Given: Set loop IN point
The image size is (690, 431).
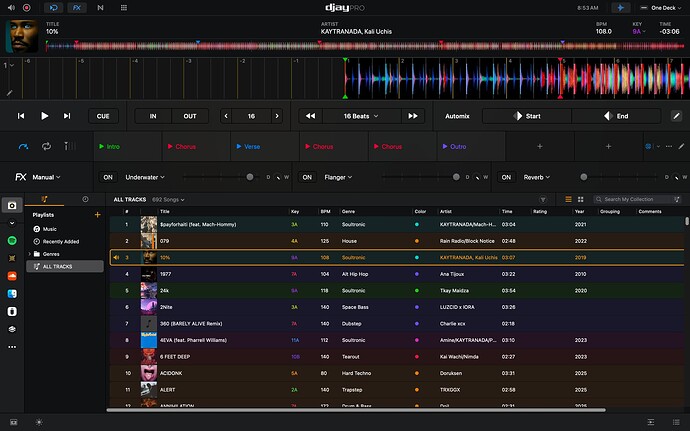Looking at the screenshot, I should coord(153,116).
